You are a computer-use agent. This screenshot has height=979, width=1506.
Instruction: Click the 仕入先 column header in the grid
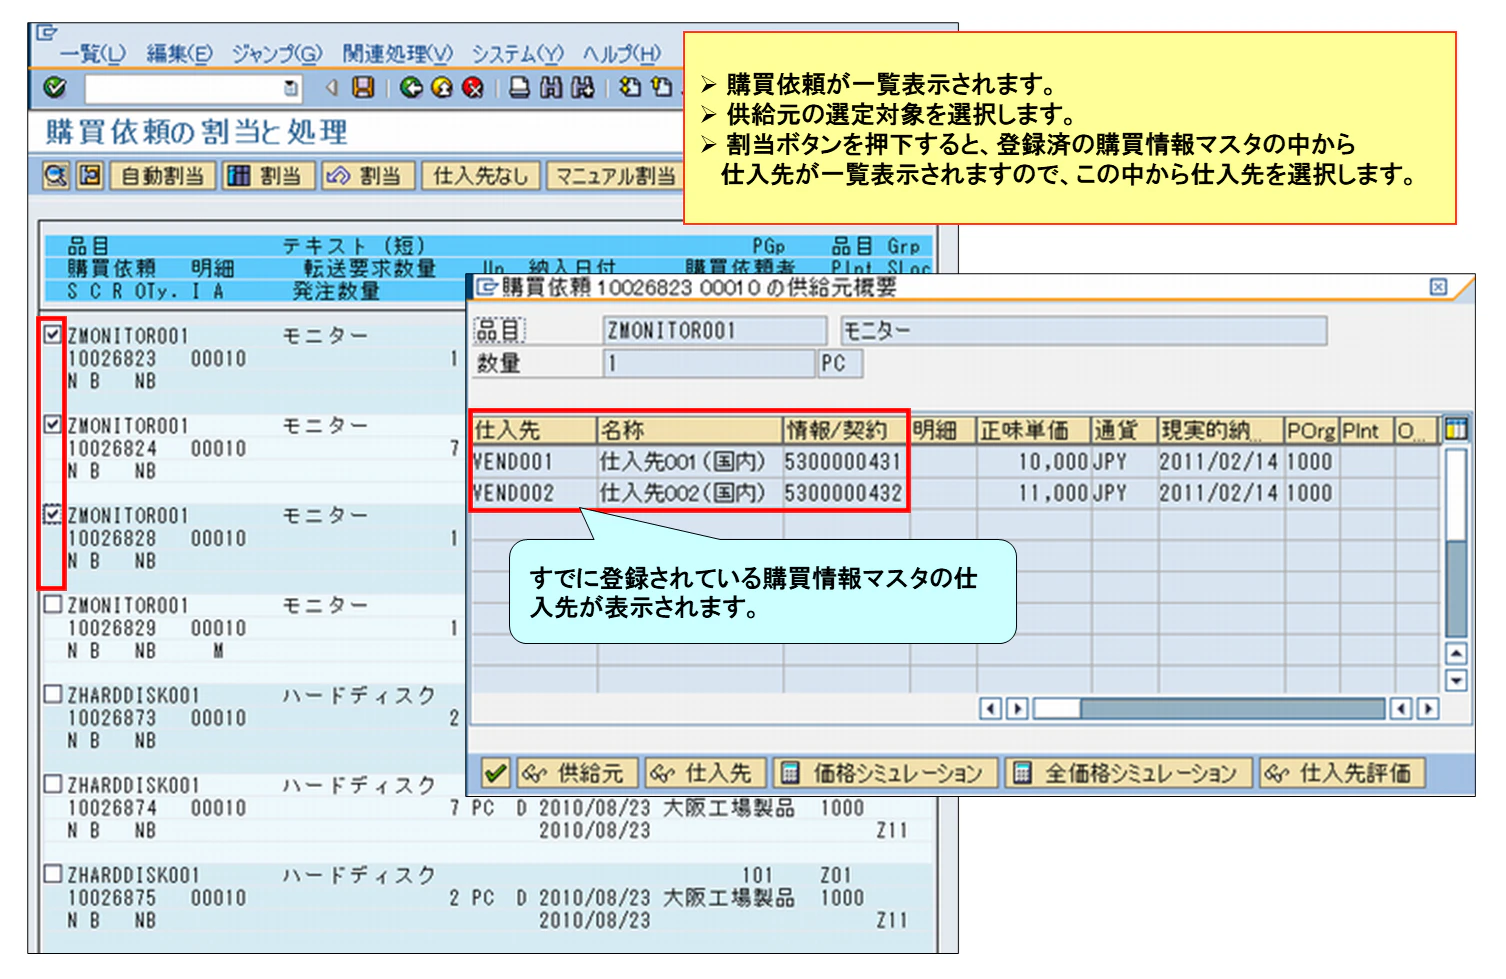[533, 430]
